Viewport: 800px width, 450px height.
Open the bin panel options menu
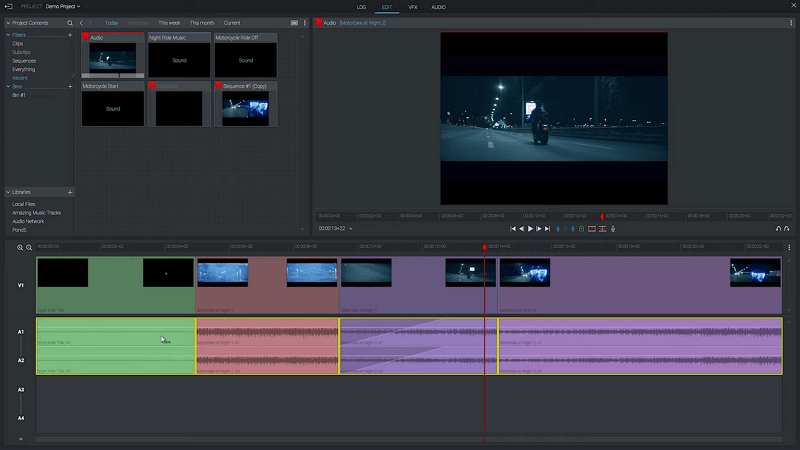click(x=305, y=23)
